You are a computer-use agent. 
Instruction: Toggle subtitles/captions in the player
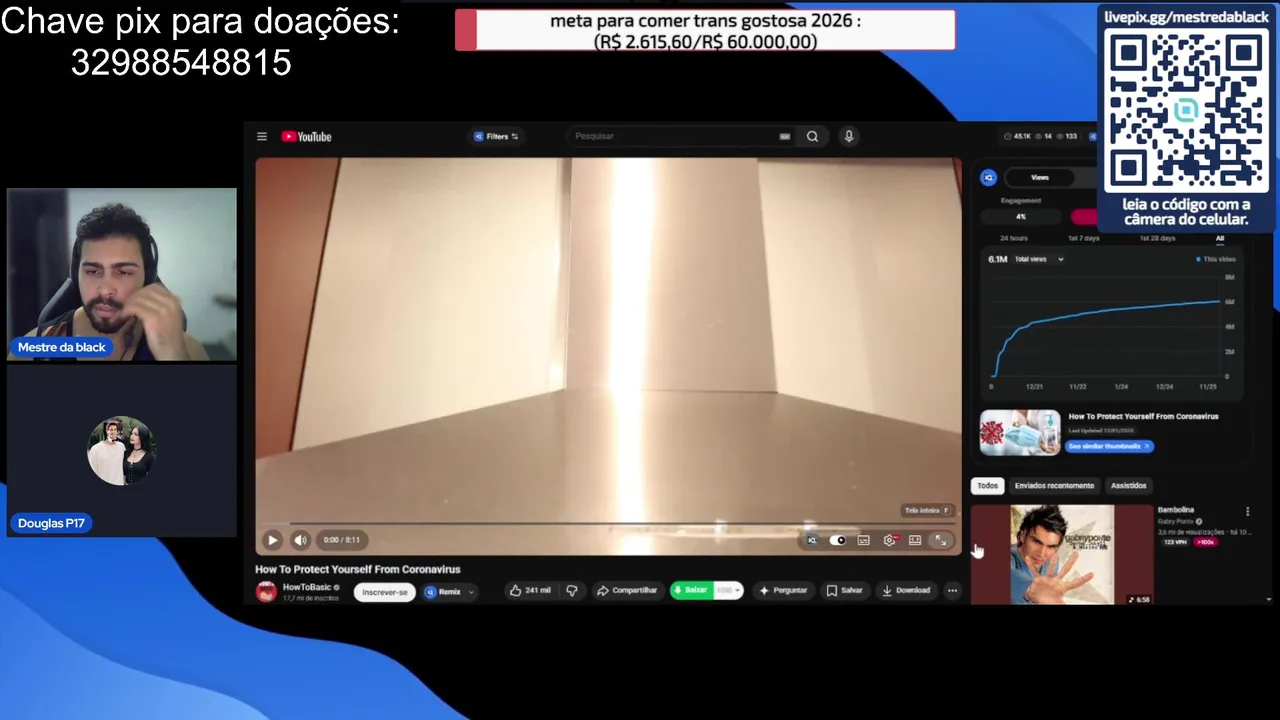coord(863,540)
